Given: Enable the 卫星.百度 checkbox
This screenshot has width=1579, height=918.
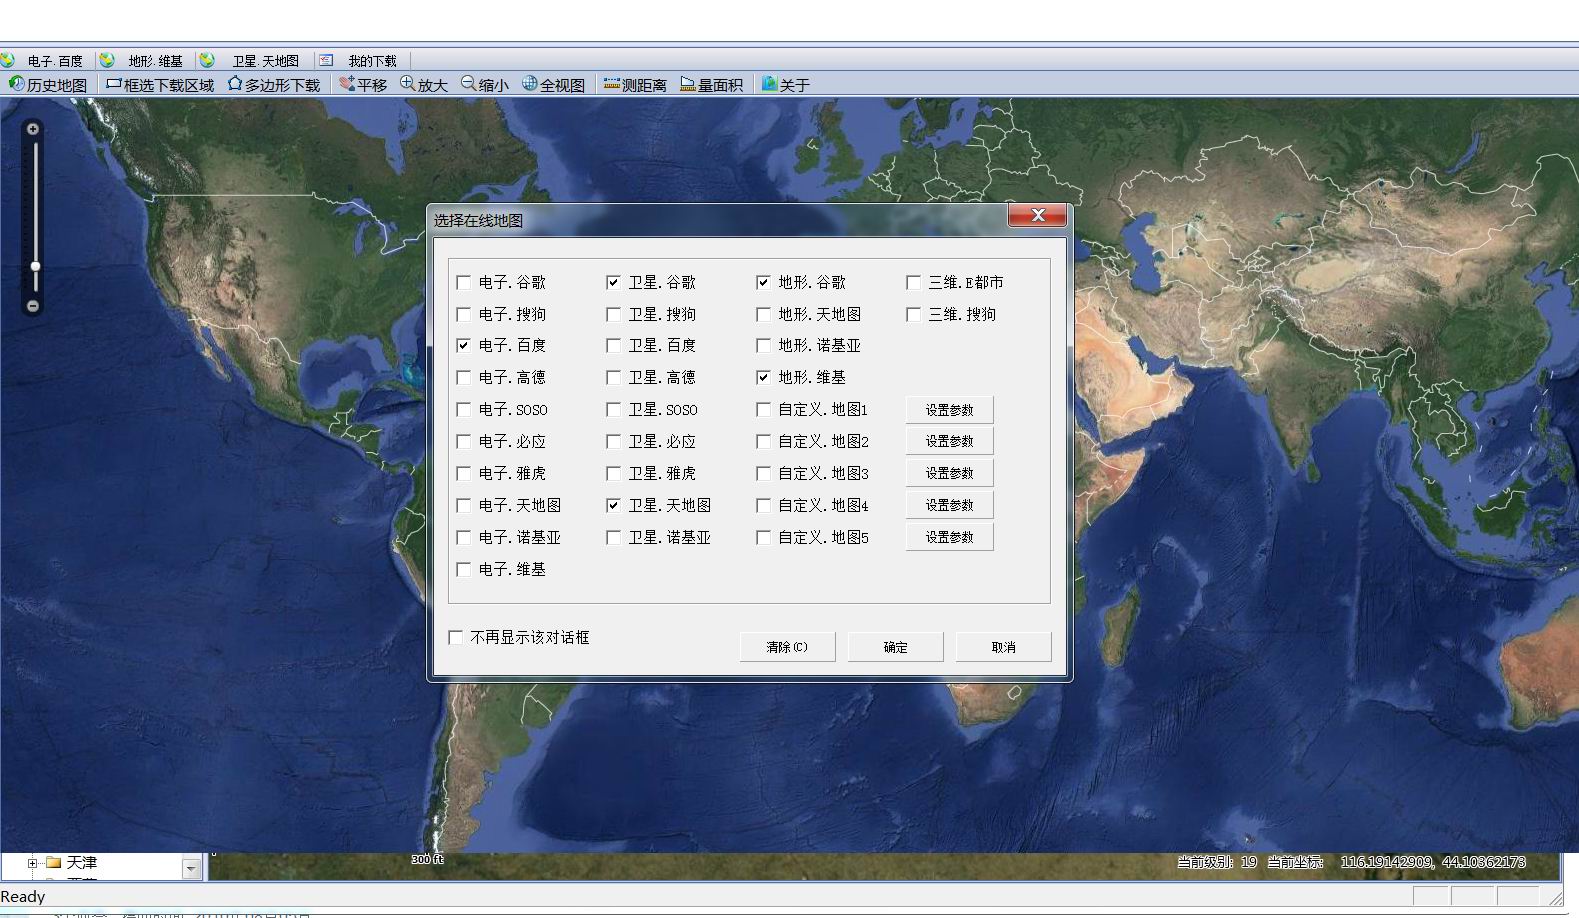Looking at the screenshot, I should pyautogui.click(x=613, y=345).
